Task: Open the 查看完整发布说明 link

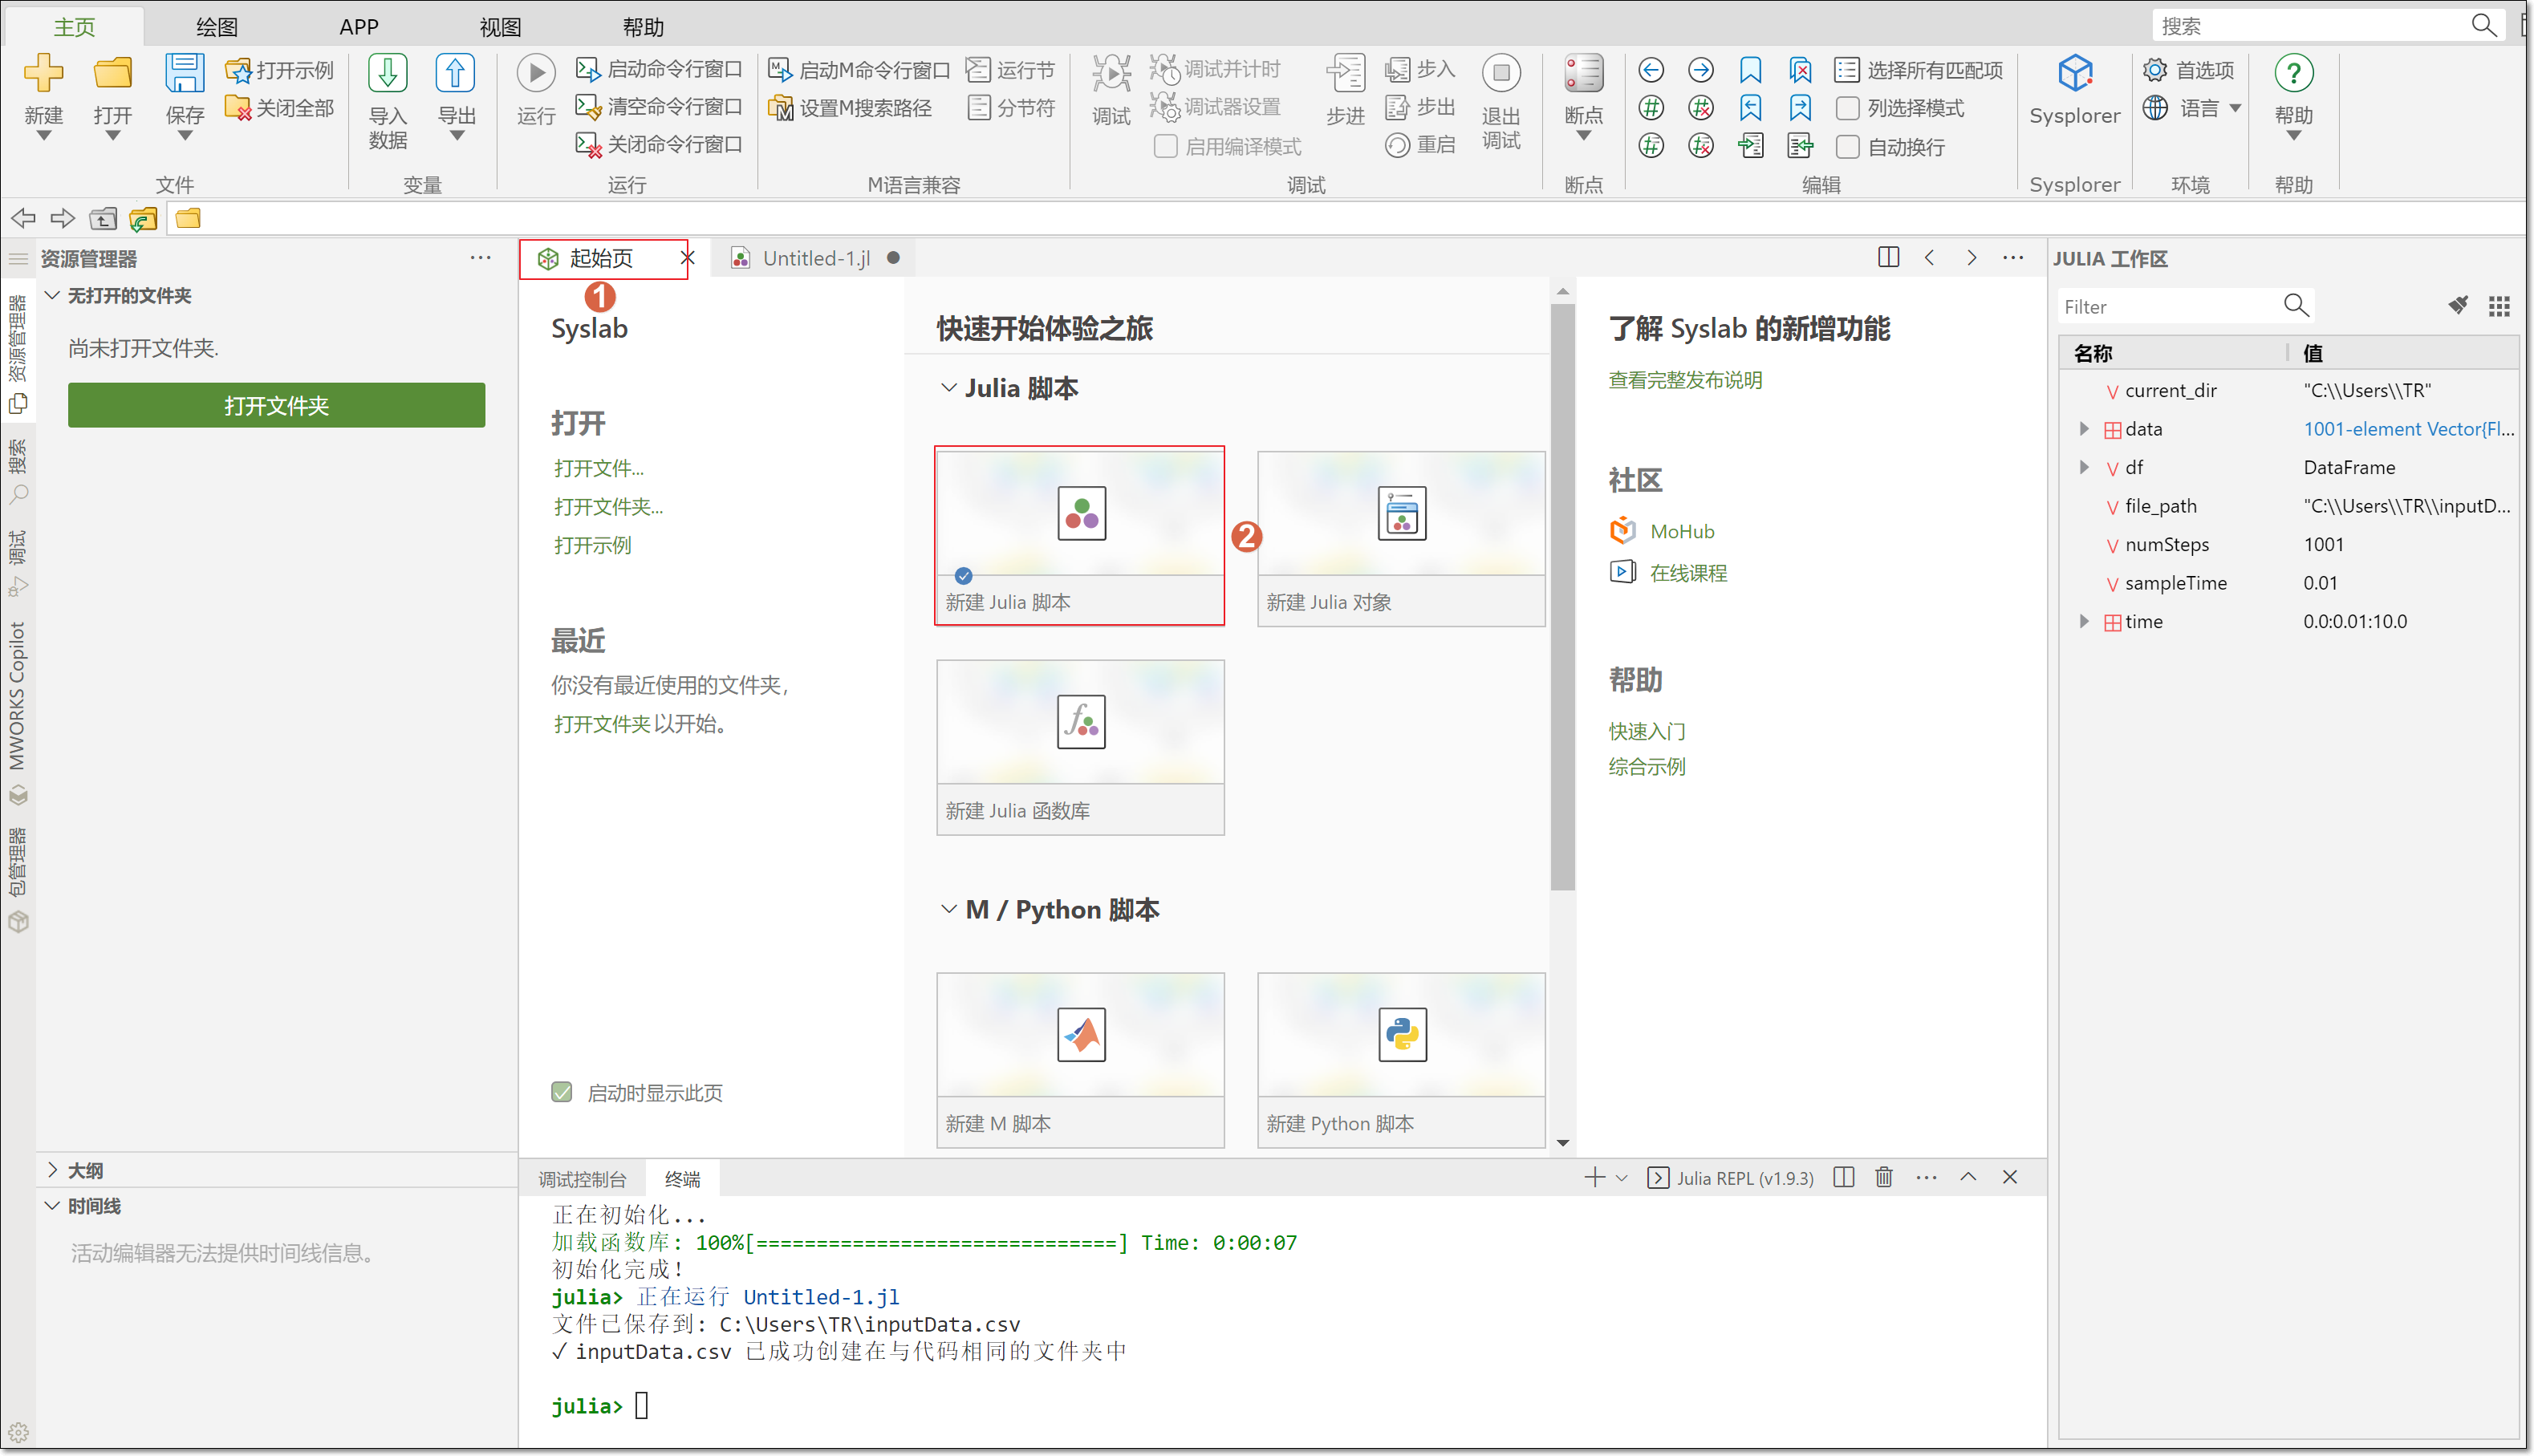Action: click(x=1685, y=380)
